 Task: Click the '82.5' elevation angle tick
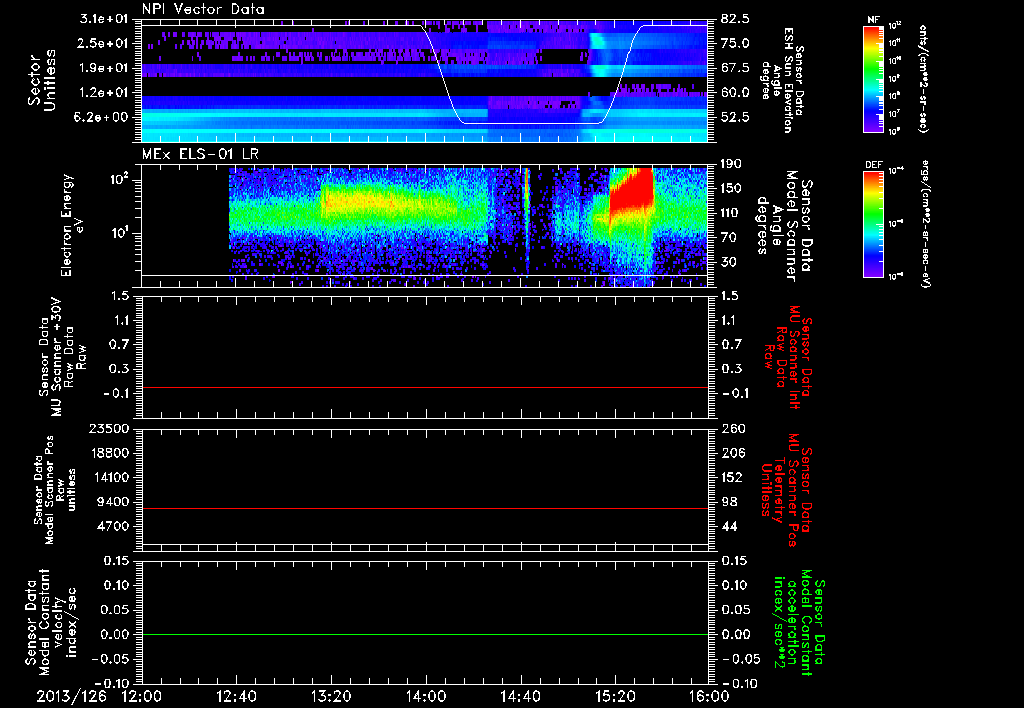tap(735, 18)
